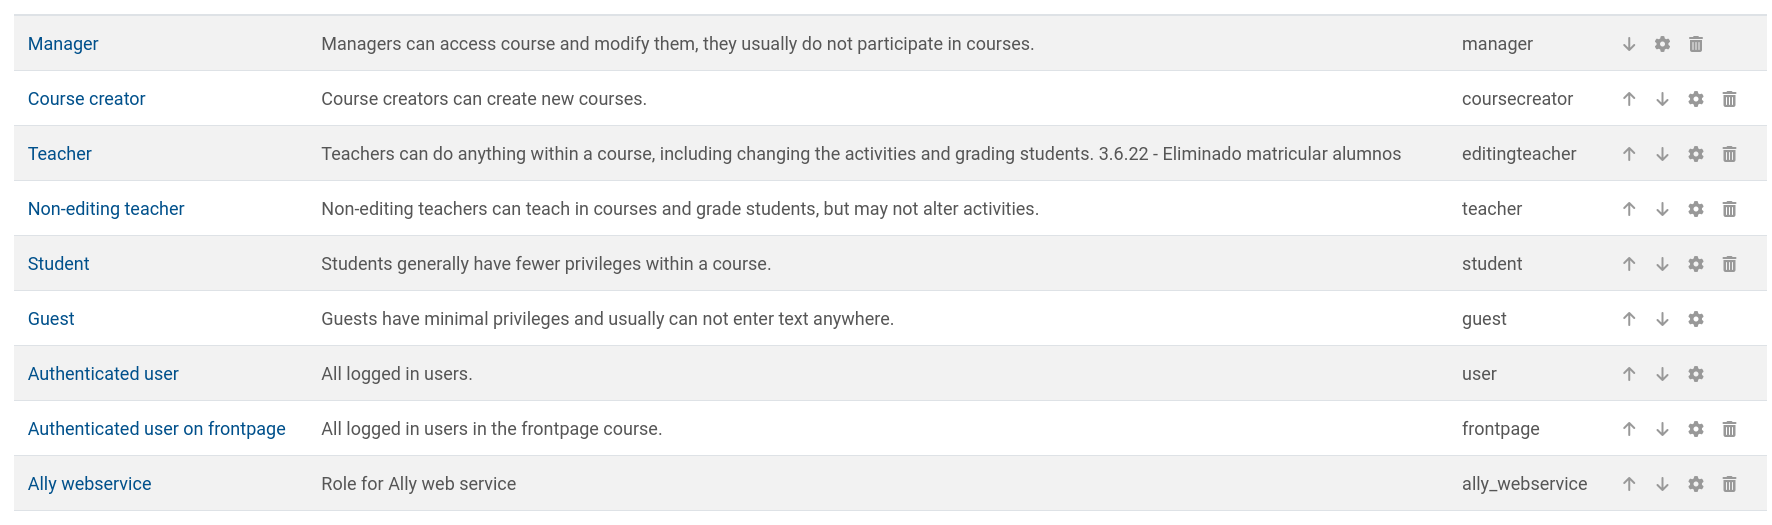
Task: Move Guest role down
Action: (x=1662, y=319)
